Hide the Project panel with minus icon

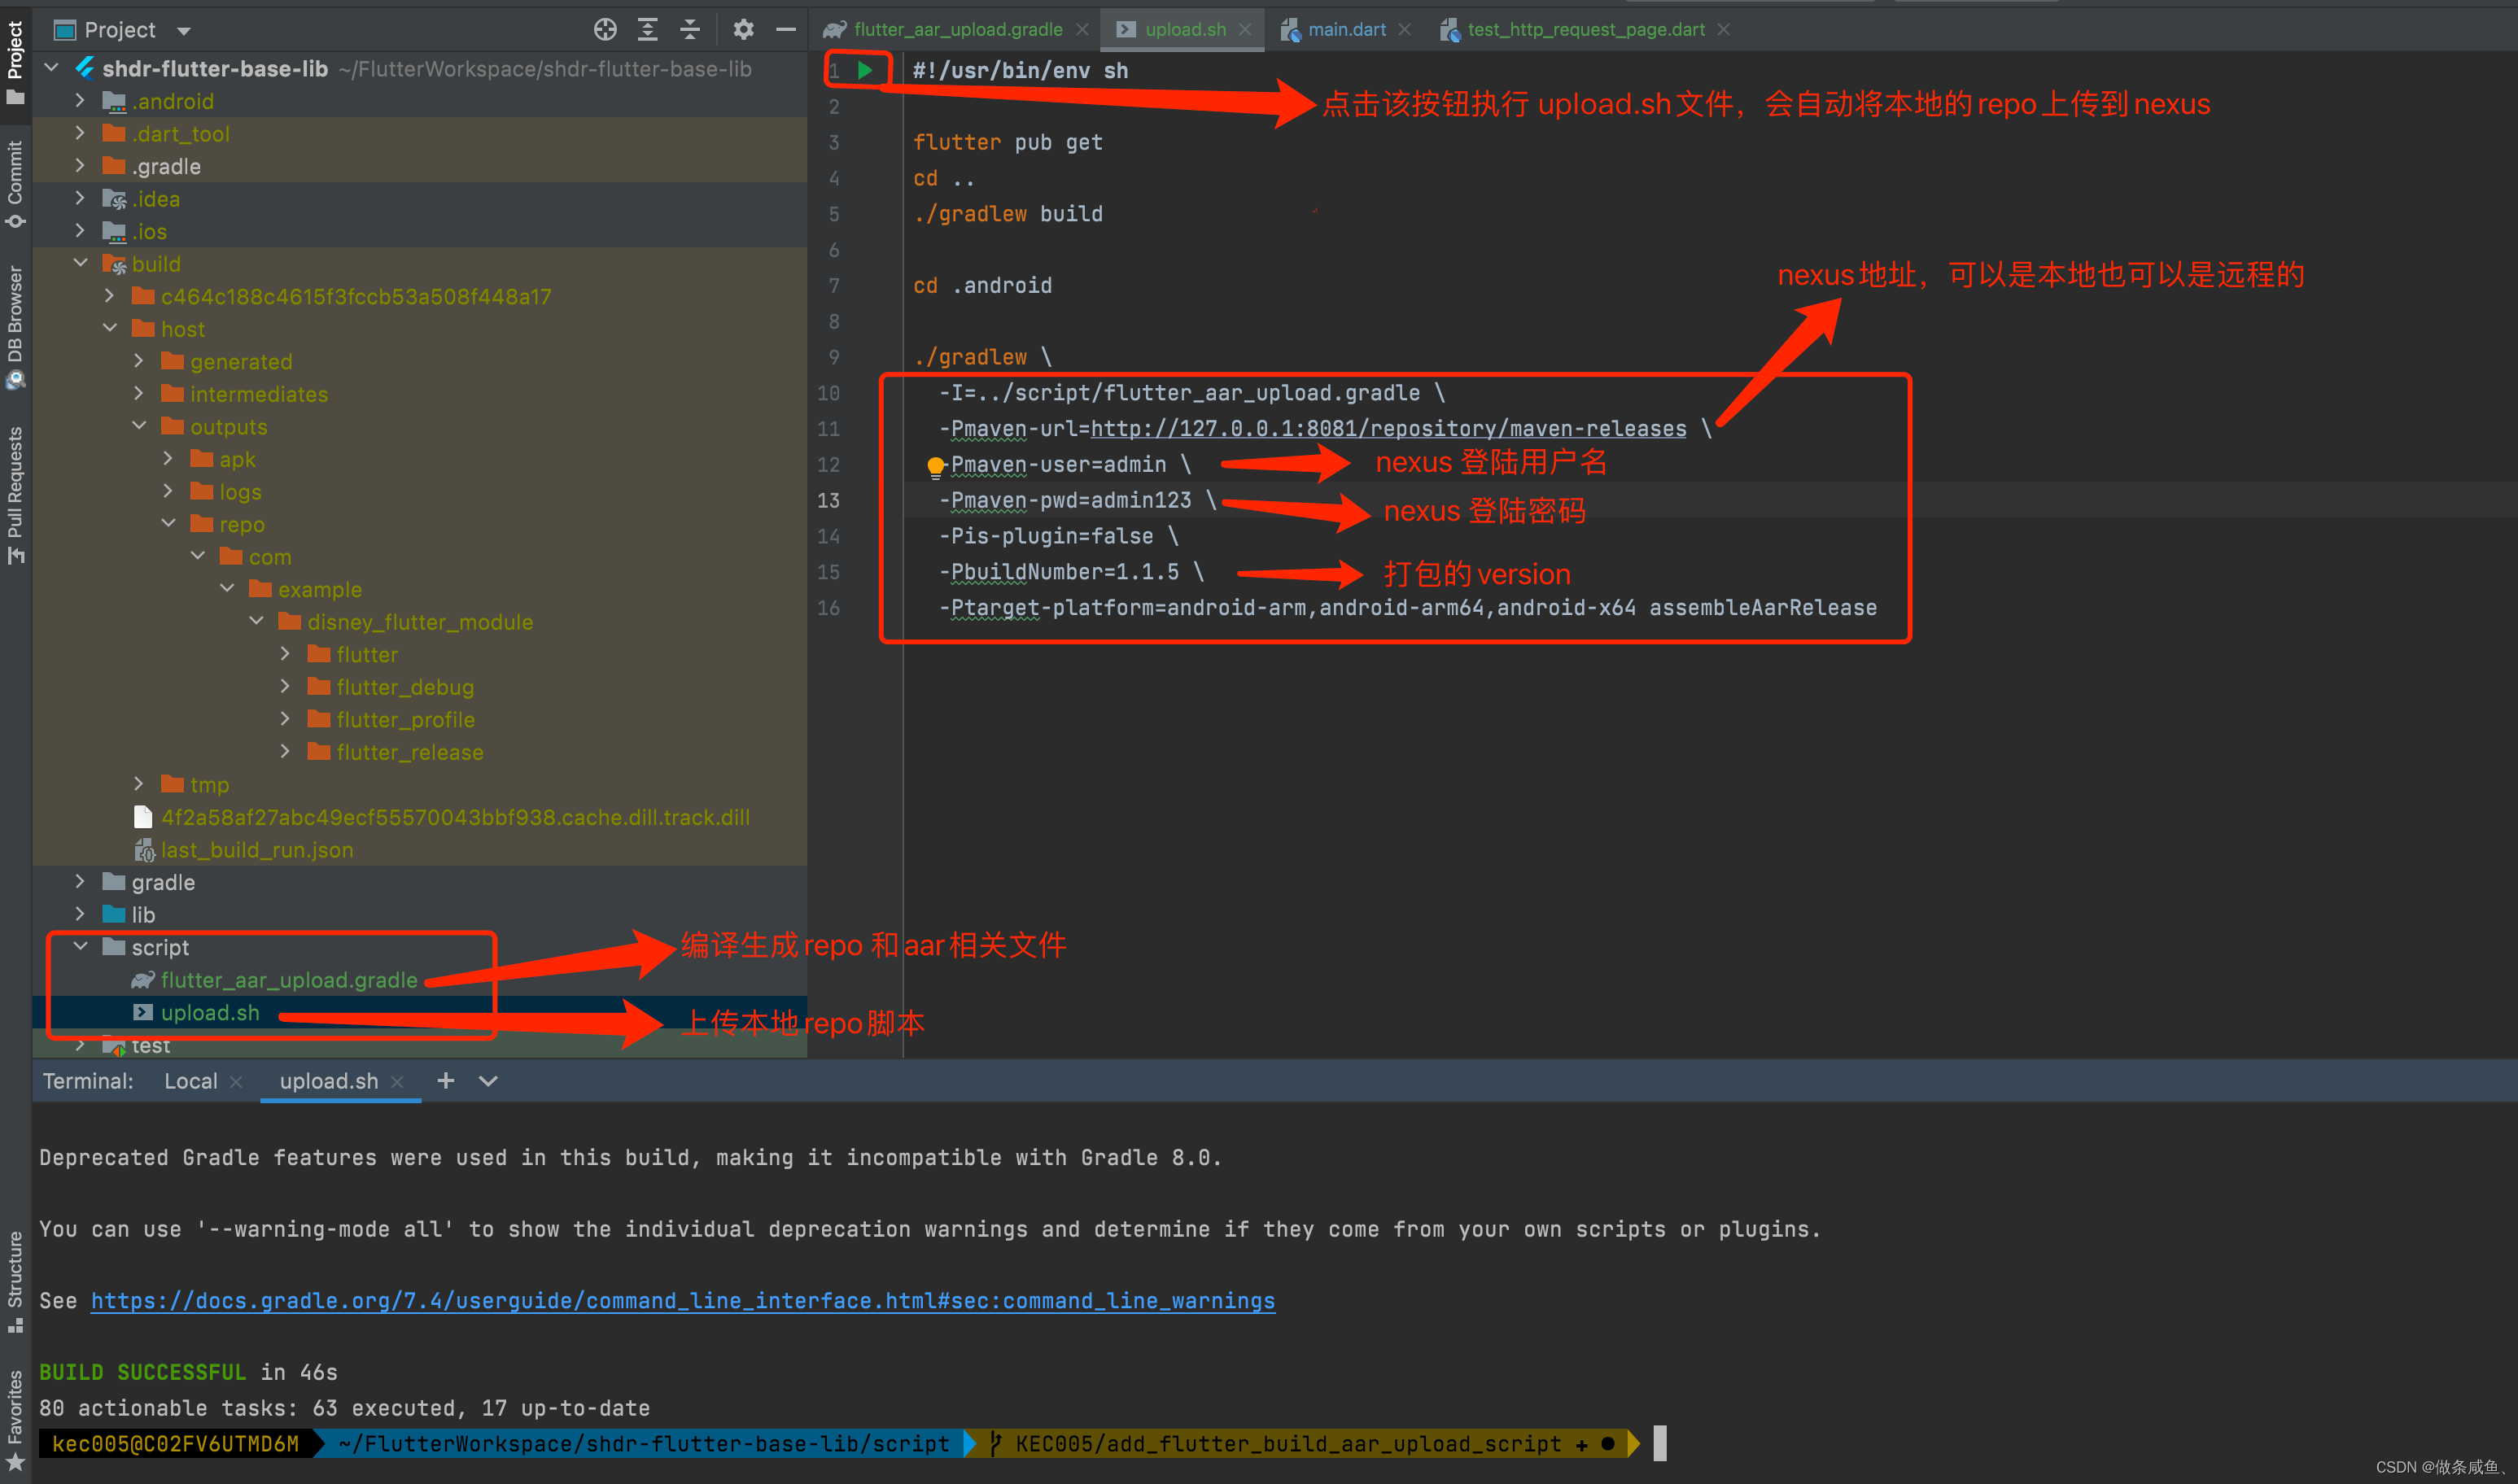click(x=786, y=30)
